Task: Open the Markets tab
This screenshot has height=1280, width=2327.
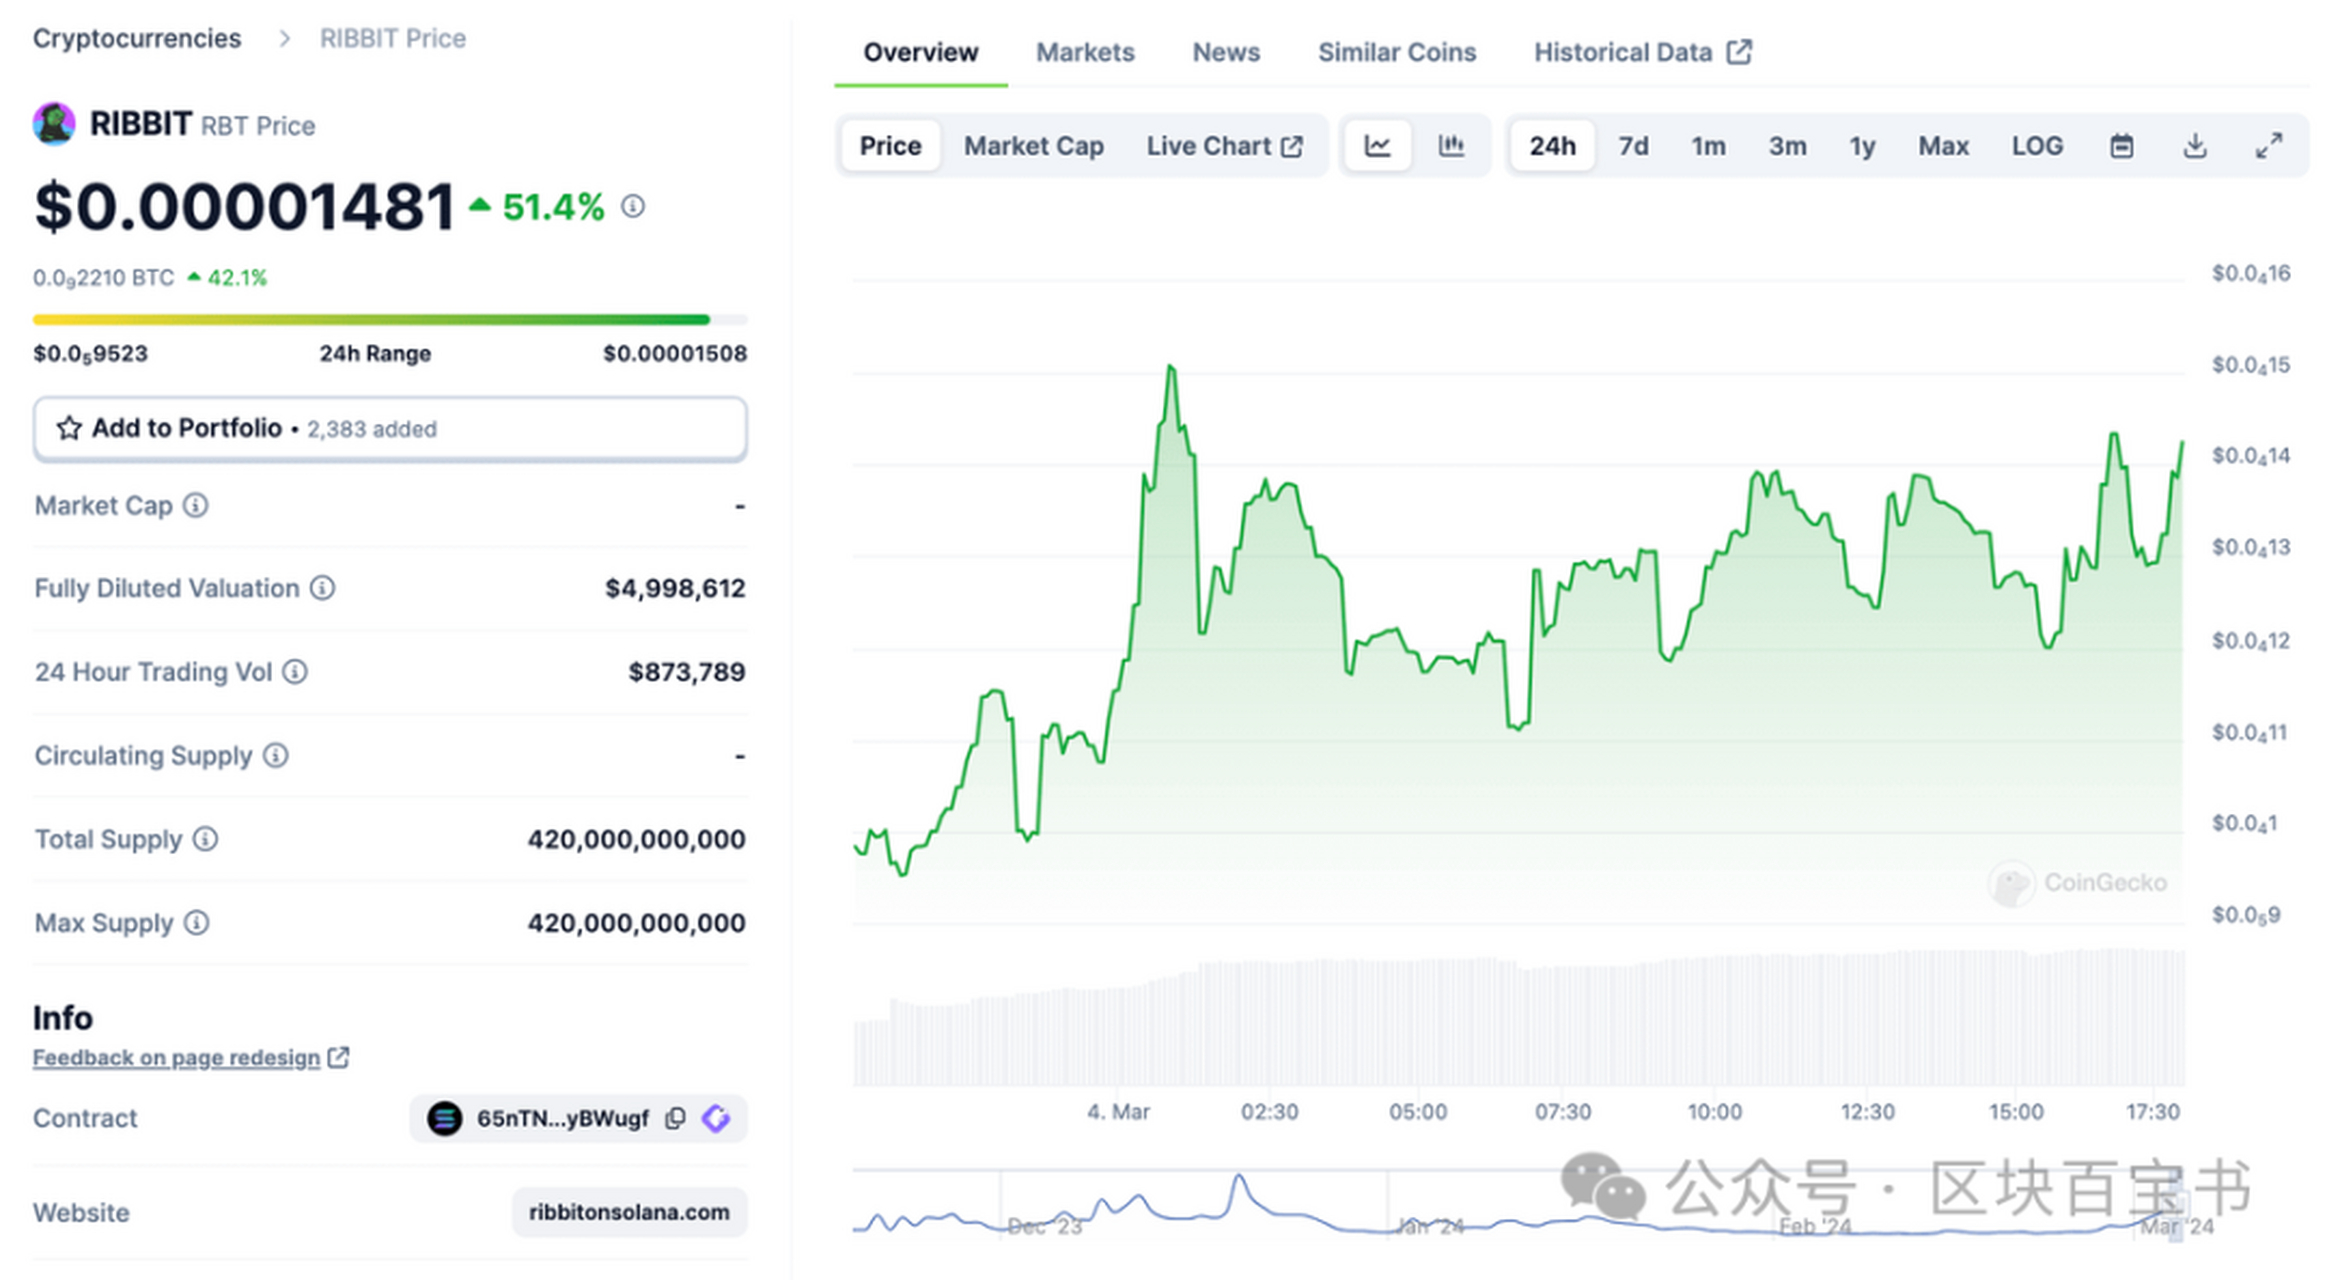Action: click(1085, 52)
